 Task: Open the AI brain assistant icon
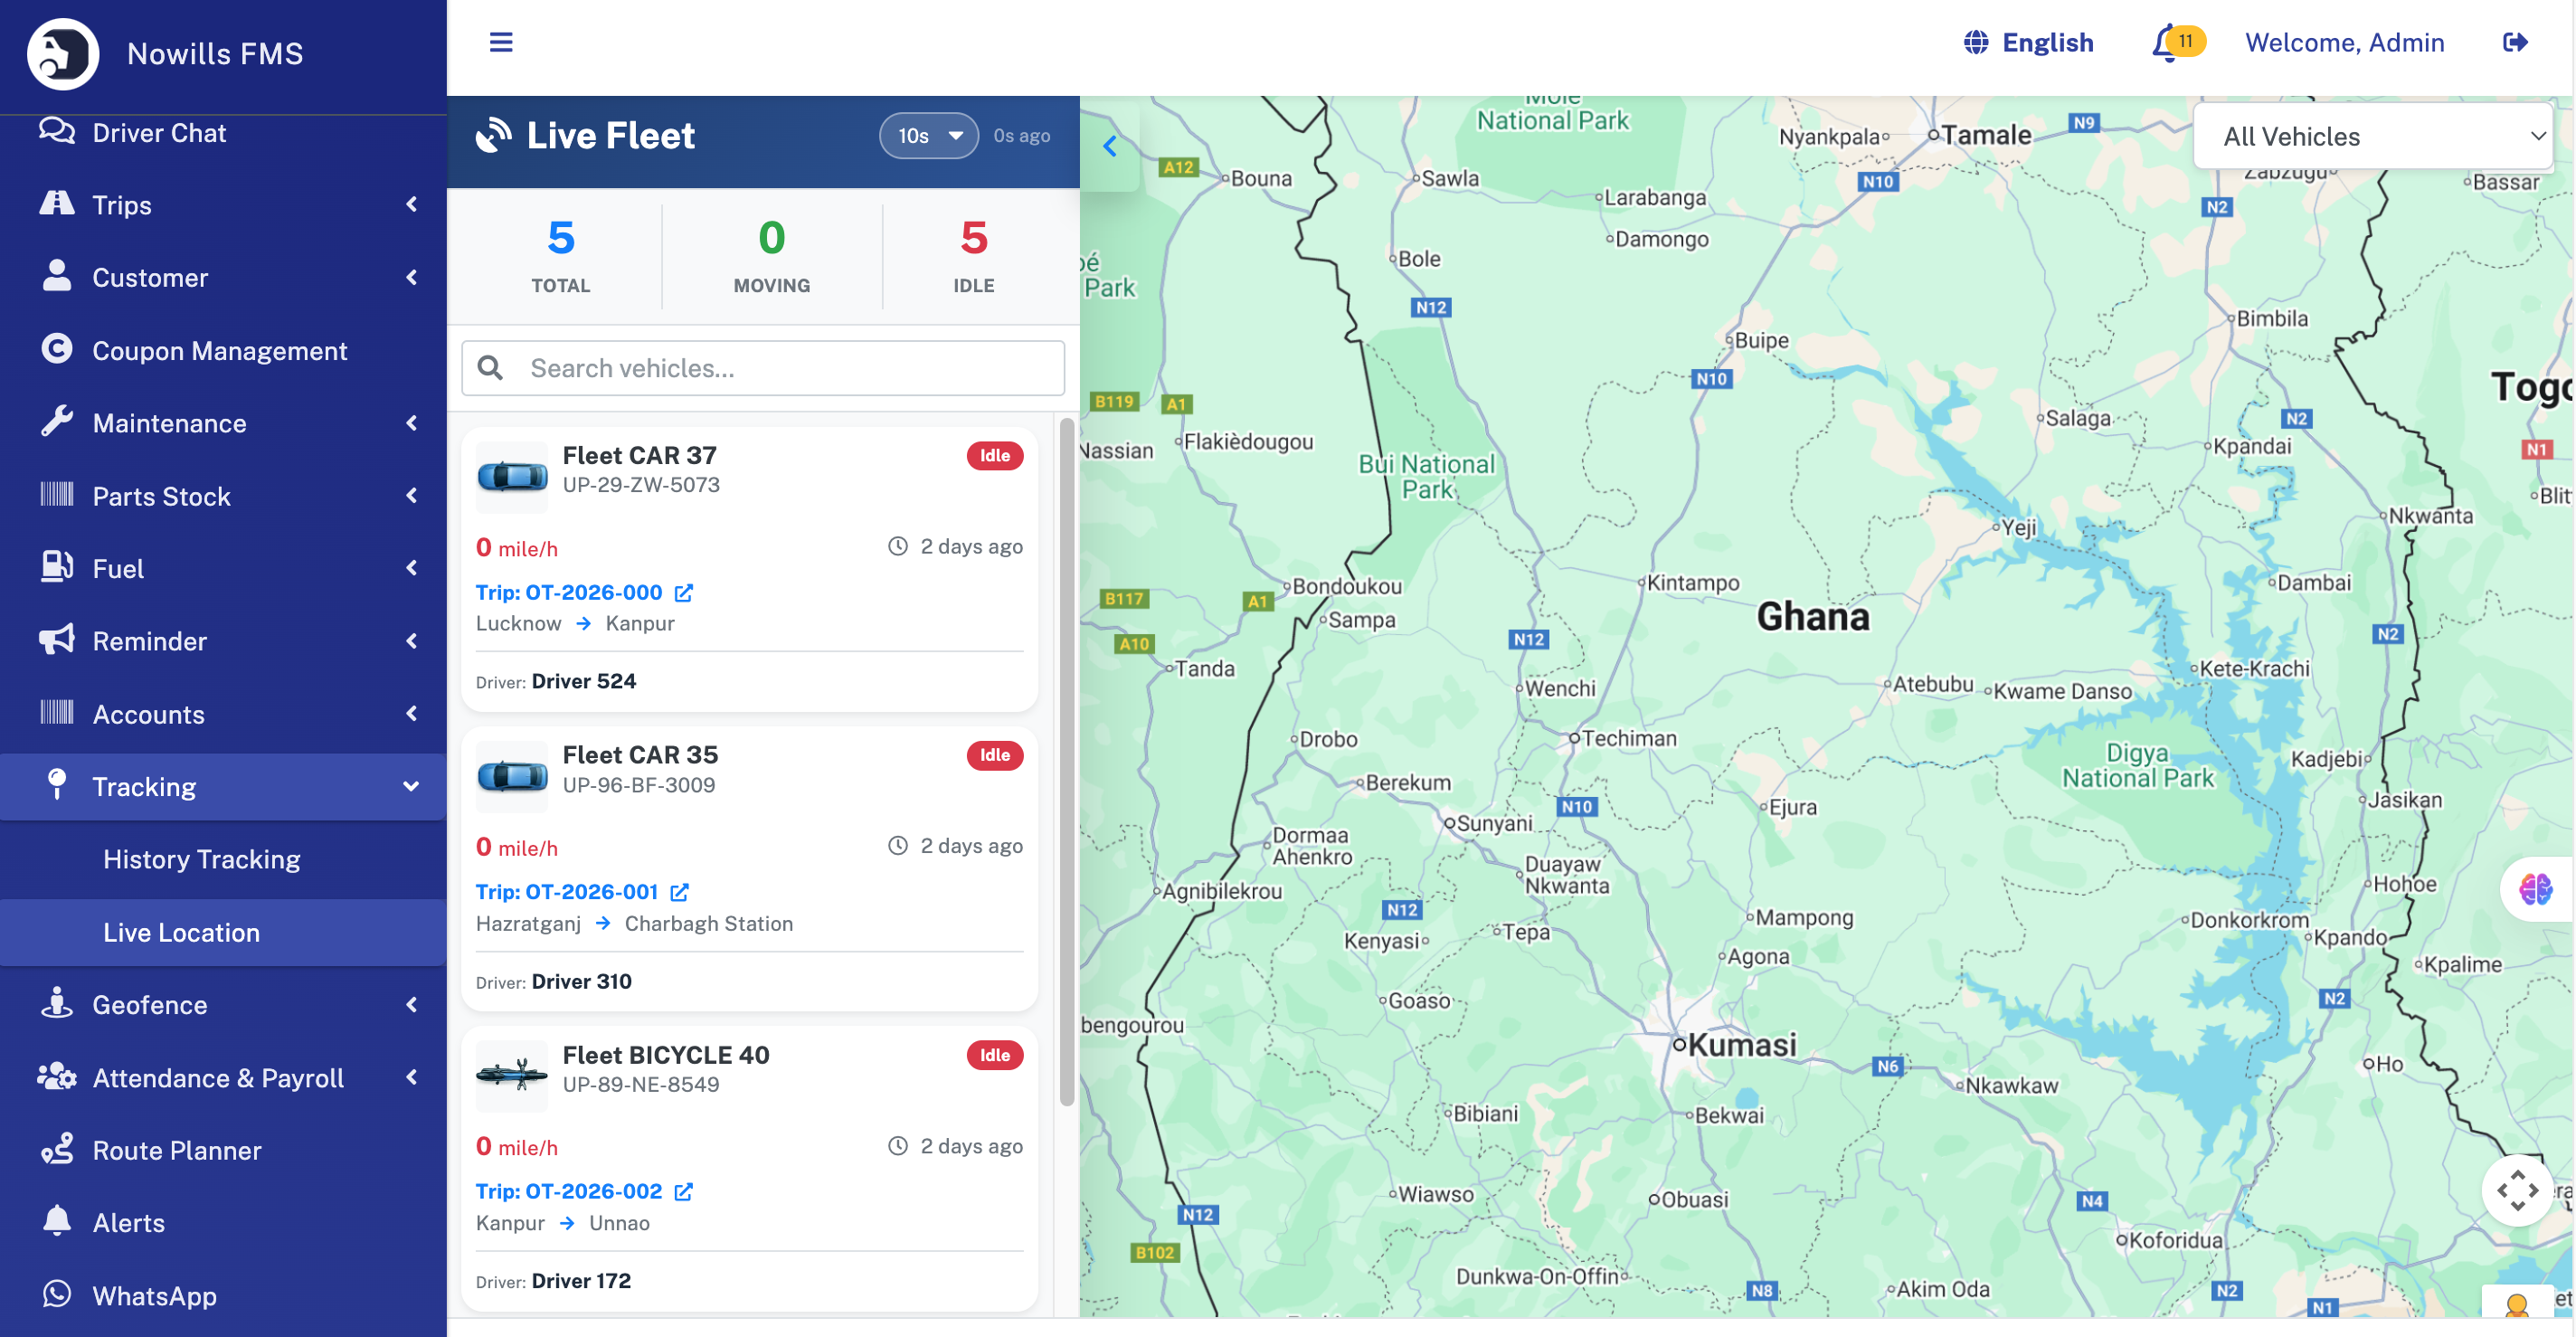click(x=2535, y=888)
